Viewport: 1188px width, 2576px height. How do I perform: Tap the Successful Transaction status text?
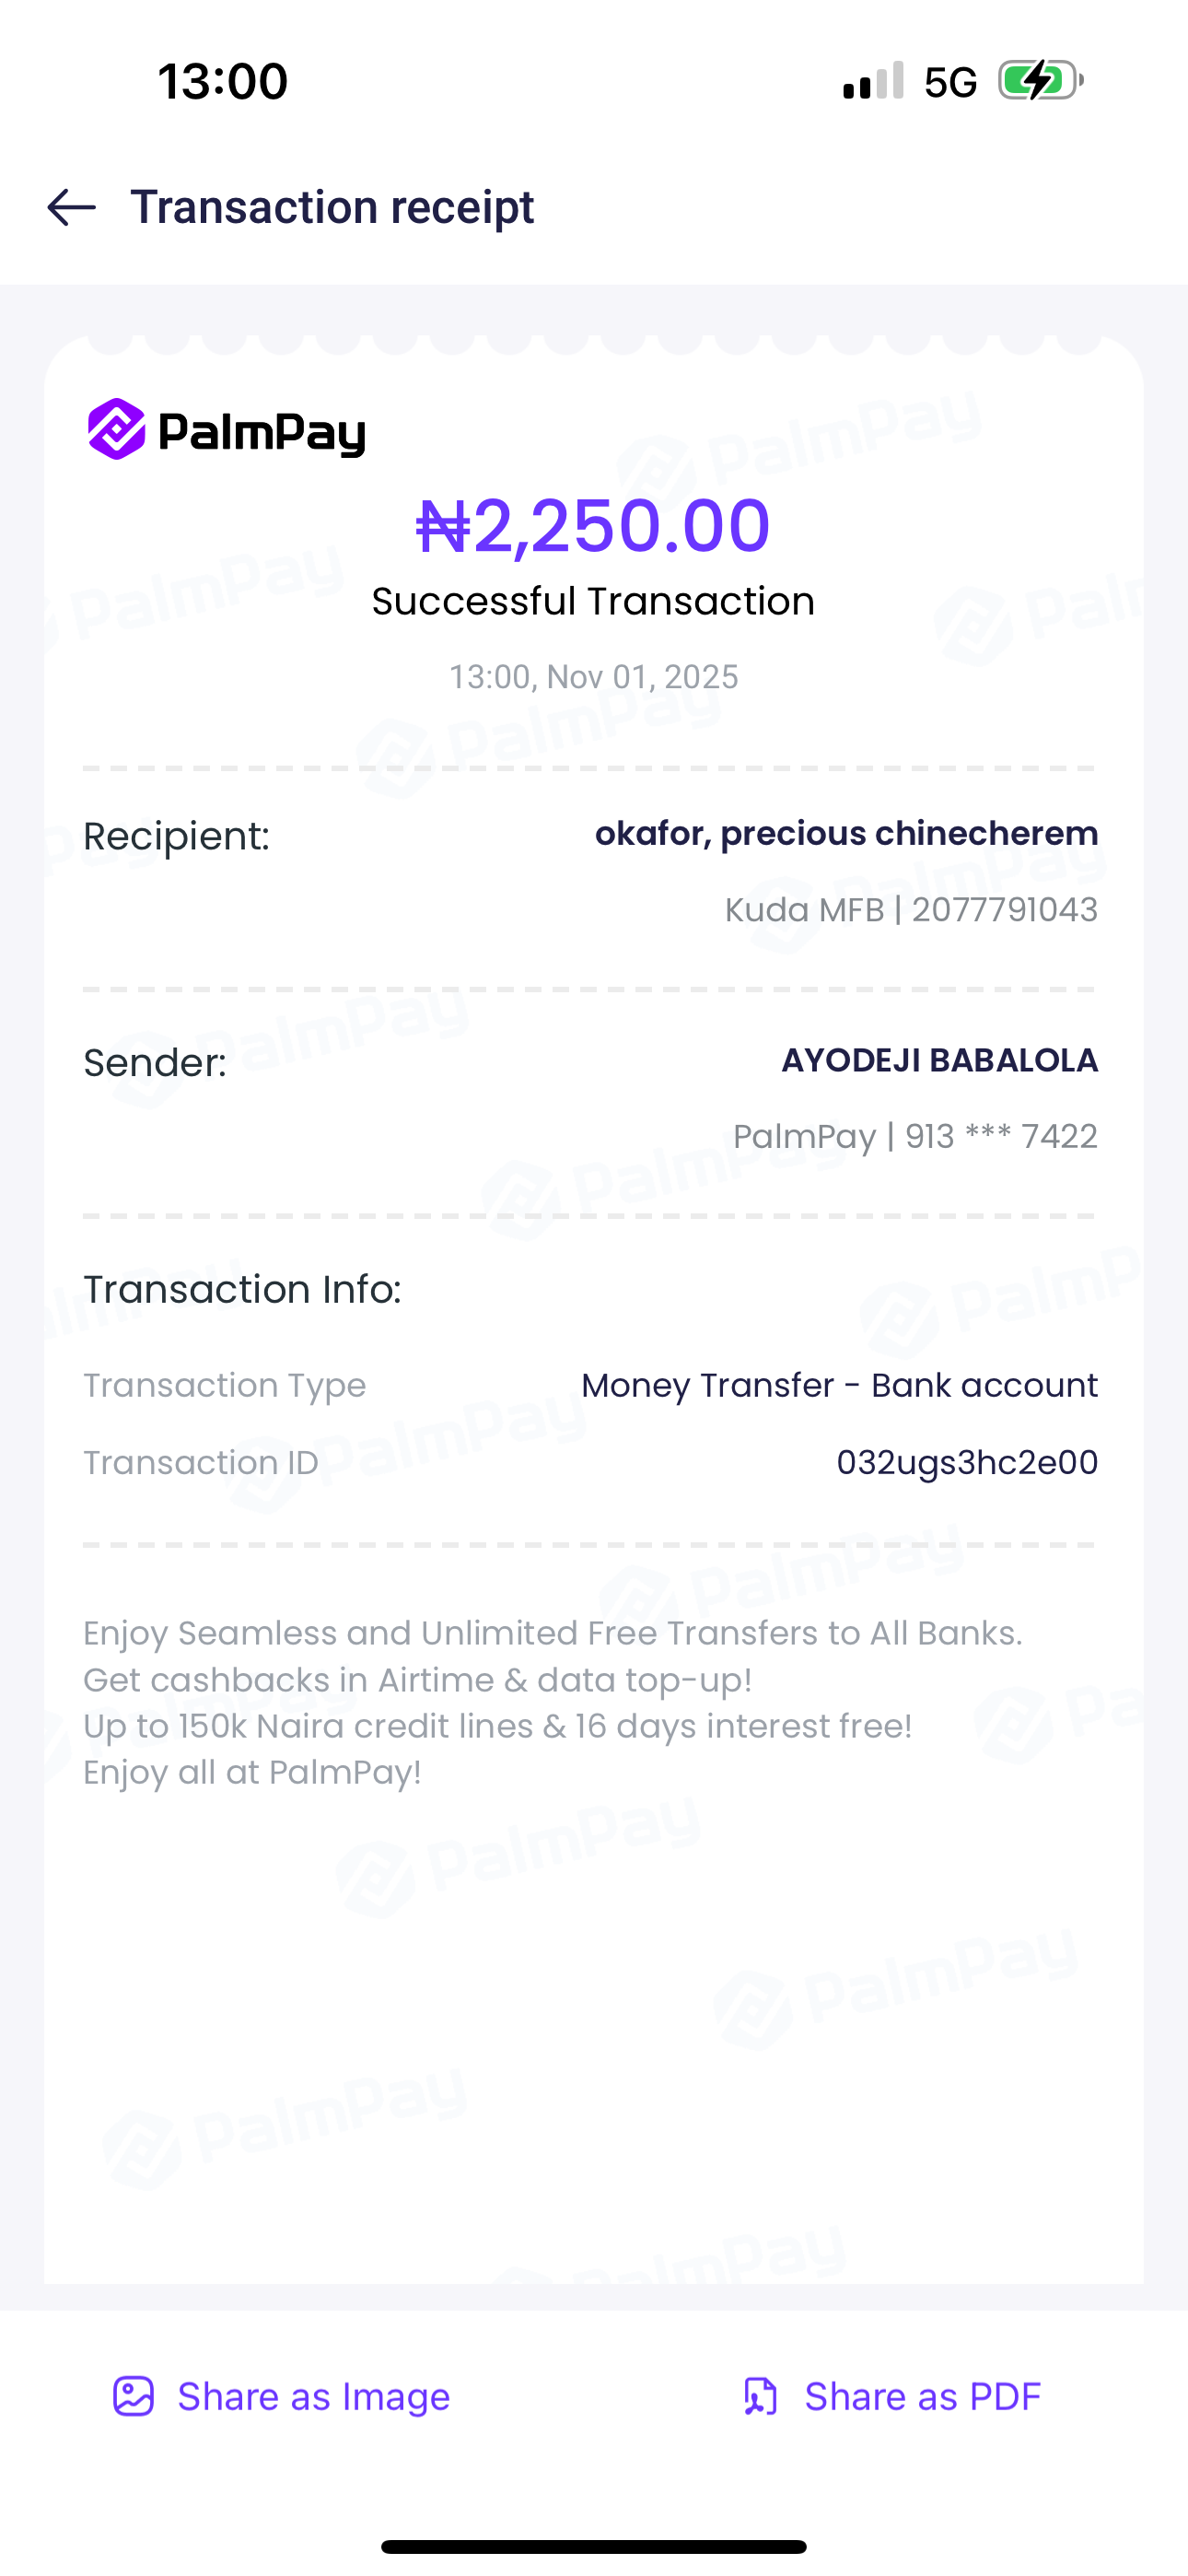pyautogui.click(x=593, y=602)
